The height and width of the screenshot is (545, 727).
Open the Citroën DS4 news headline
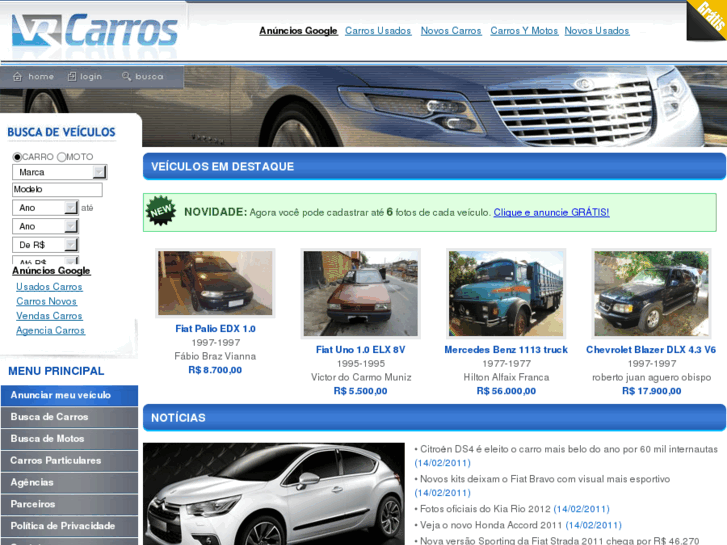pyautogui.click(x=568, y=449)
